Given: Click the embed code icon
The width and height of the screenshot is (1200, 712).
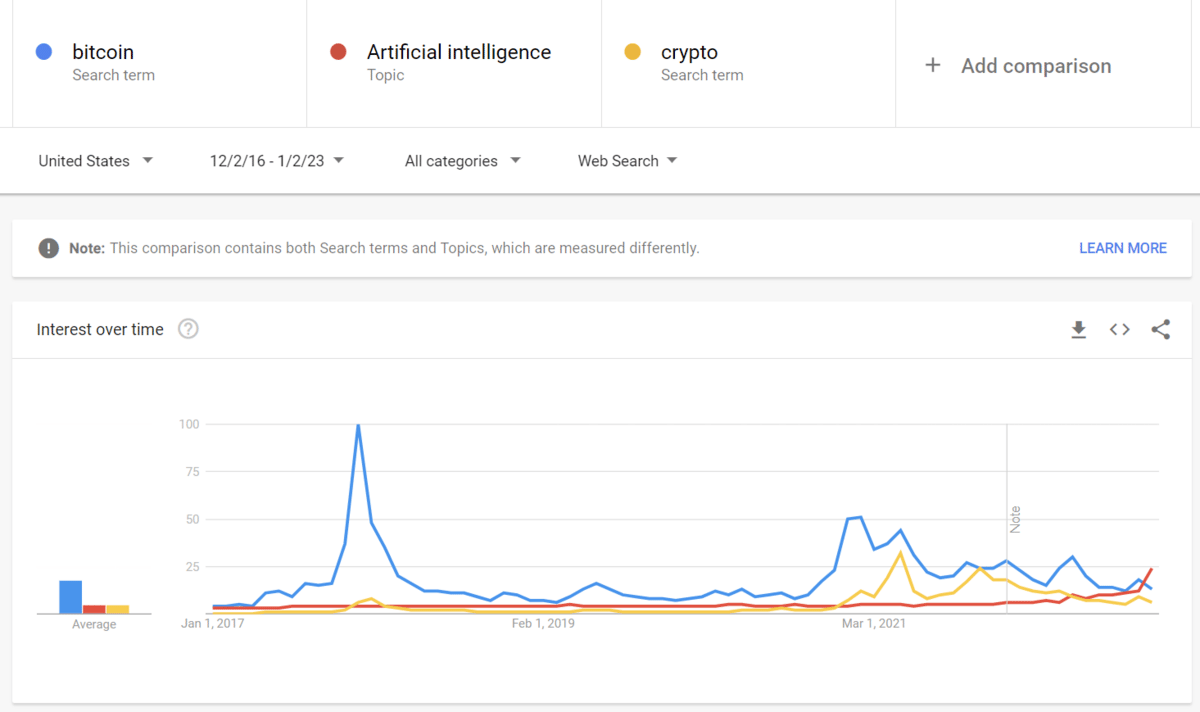Looking at the screenshot, I should pos(1119,330).
